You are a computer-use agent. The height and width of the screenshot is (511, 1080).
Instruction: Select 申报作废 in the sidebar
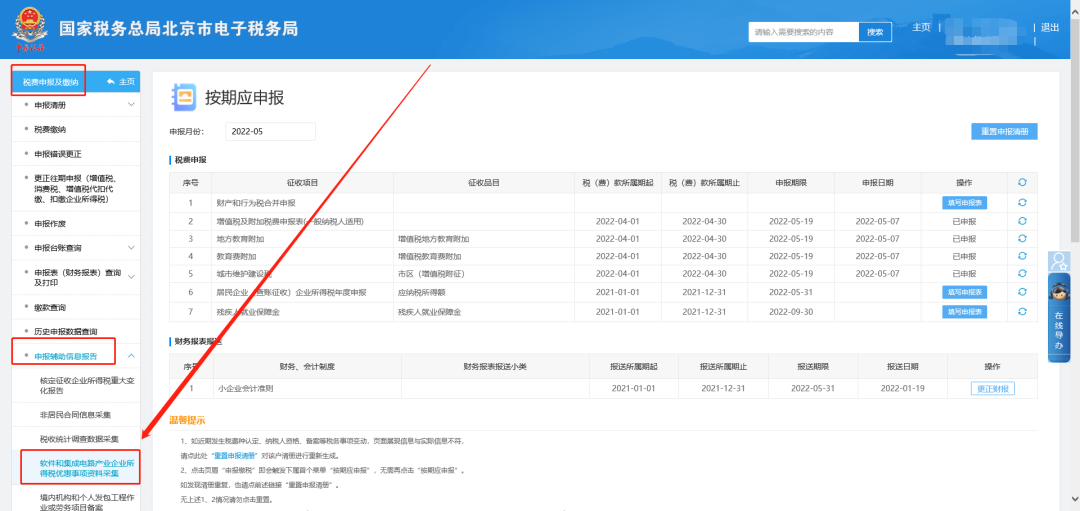point(50,223)
